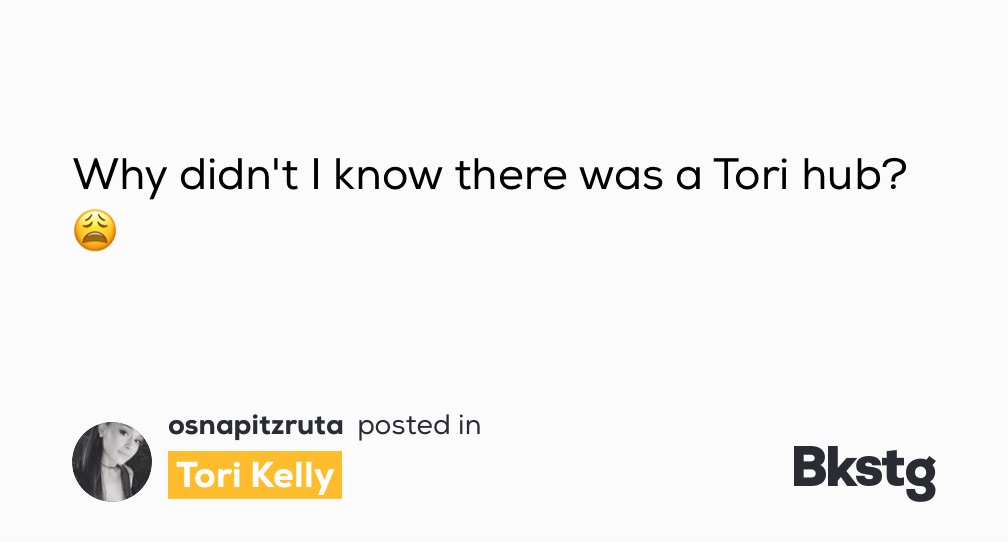Click the word 'was' in the post
Viewport: 1008px width, 542px height.
pyautogui.click(x=621, y=177)
